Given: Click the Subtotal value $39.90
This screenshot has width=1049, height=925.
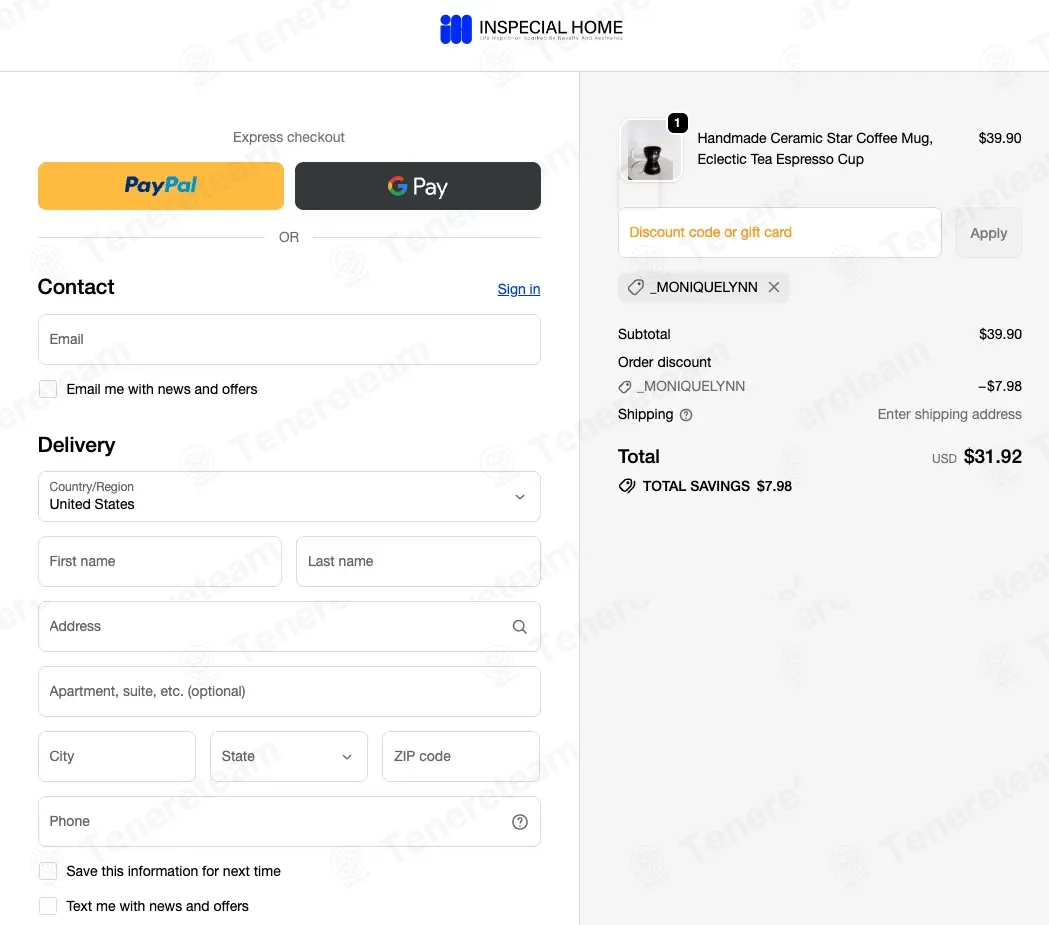Looking at the screenshot, I should [x=1000, y=334].
